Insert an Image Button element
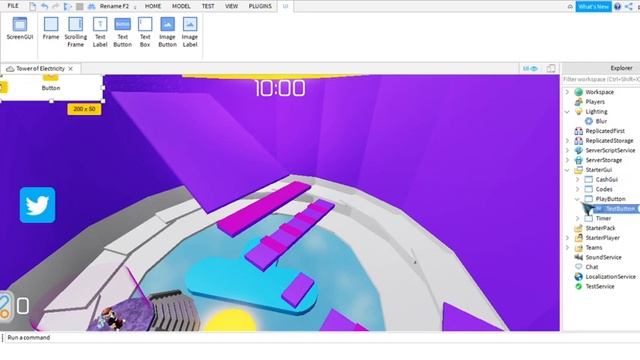This screenshot has height=360, width=640. (x=167, y=32)
